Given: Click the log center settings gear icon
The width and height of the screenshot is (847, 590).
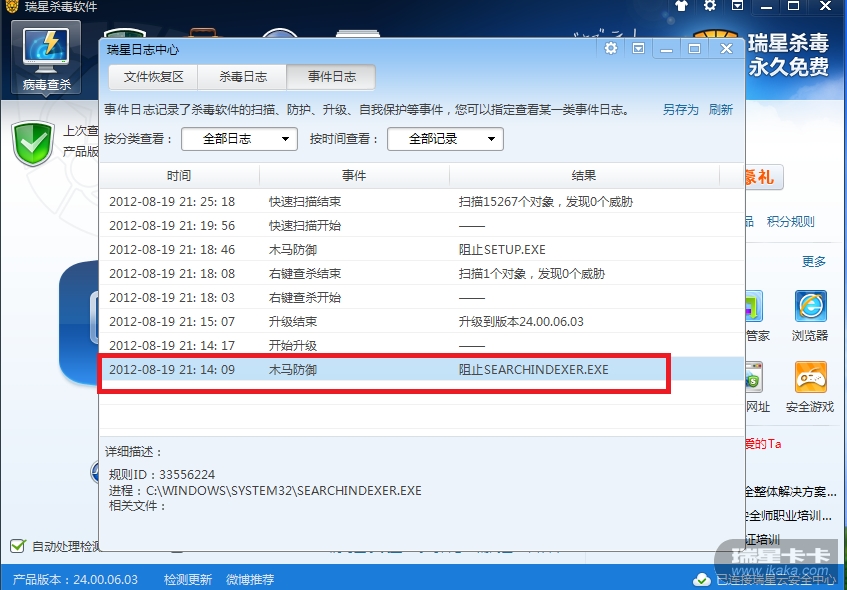Looking at the screenshot, I should (610, 48).
